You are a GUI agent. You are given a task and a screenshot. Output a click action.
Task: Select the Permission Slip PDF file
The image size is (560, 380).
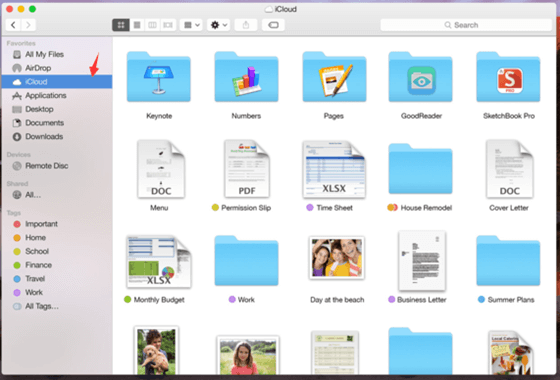[247, 169]
